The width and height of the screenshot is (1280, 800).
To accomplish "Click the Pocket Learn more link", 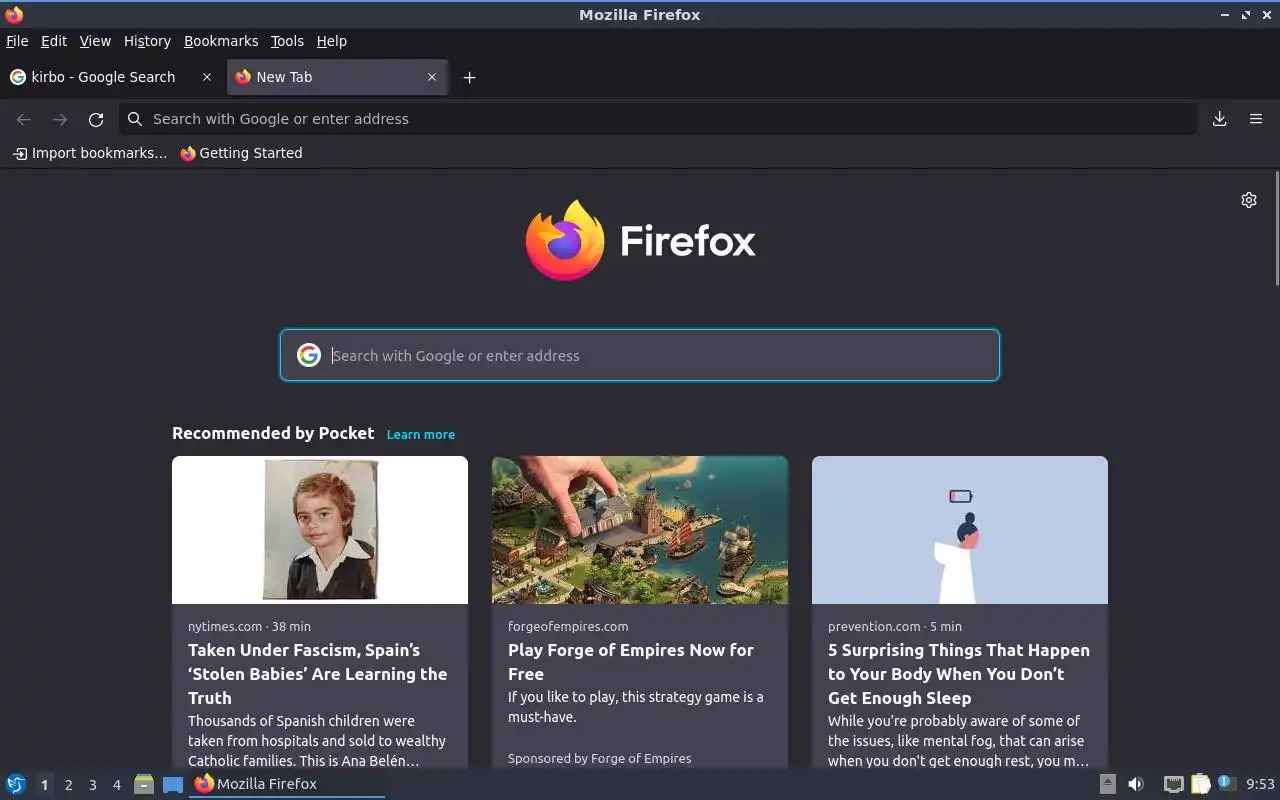I will click(x=421, y=434).
